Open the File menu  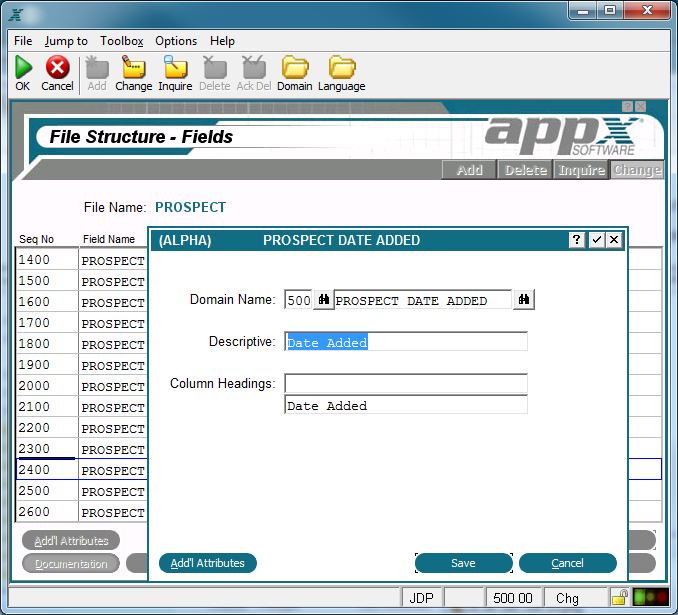pyautogui.click(x=23, y=41)
